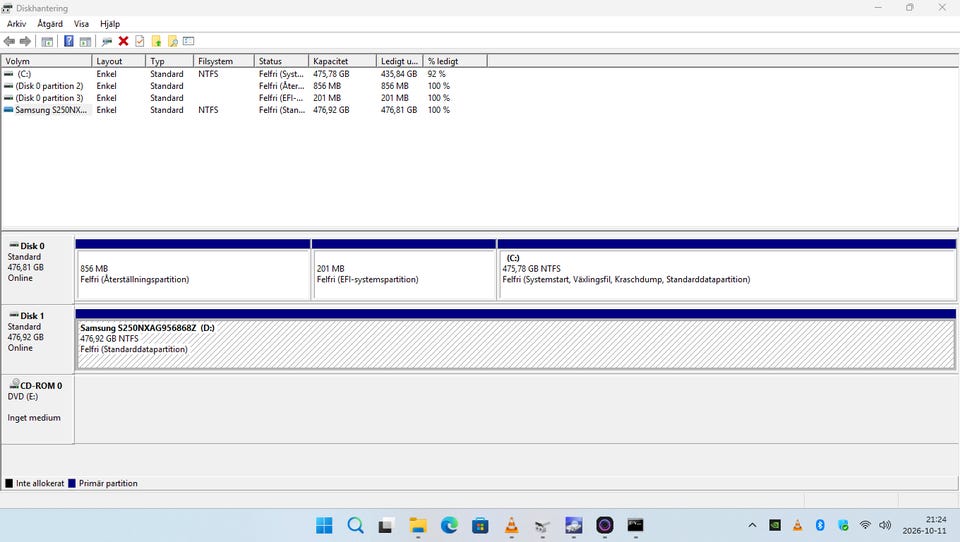This screenshot has height=542, width=960.
Task: Select the 201 MB EFI-systempartition block
Action: pyautogui.click(x=404, y=269)
